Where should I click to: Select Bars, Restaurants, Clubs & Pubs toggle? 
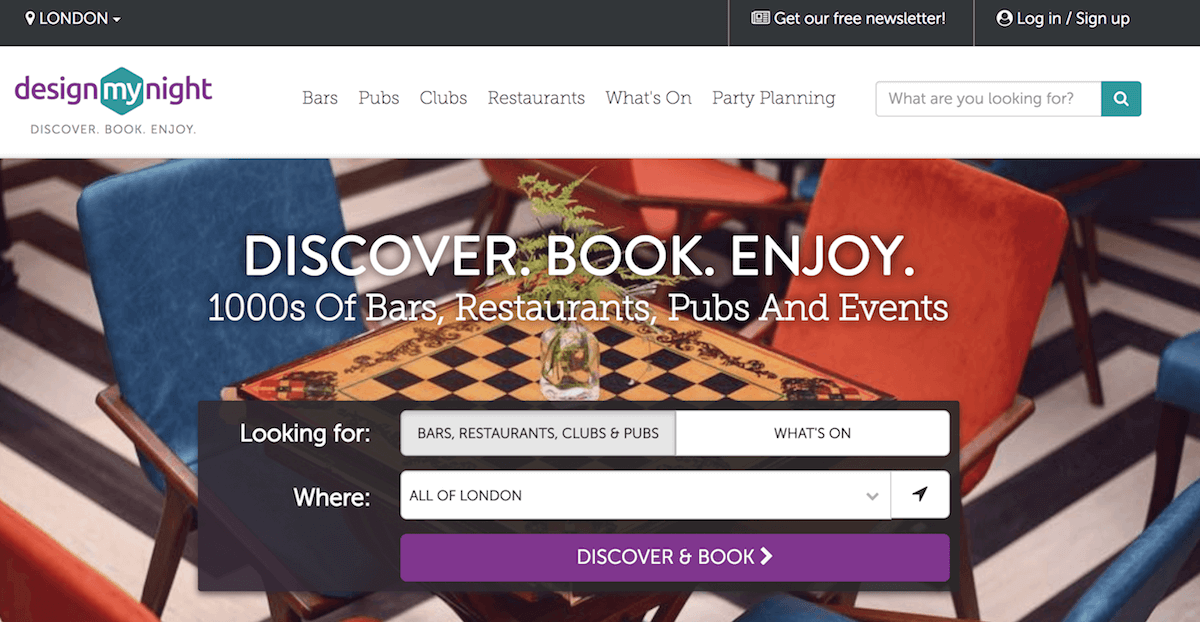point(538,433)
